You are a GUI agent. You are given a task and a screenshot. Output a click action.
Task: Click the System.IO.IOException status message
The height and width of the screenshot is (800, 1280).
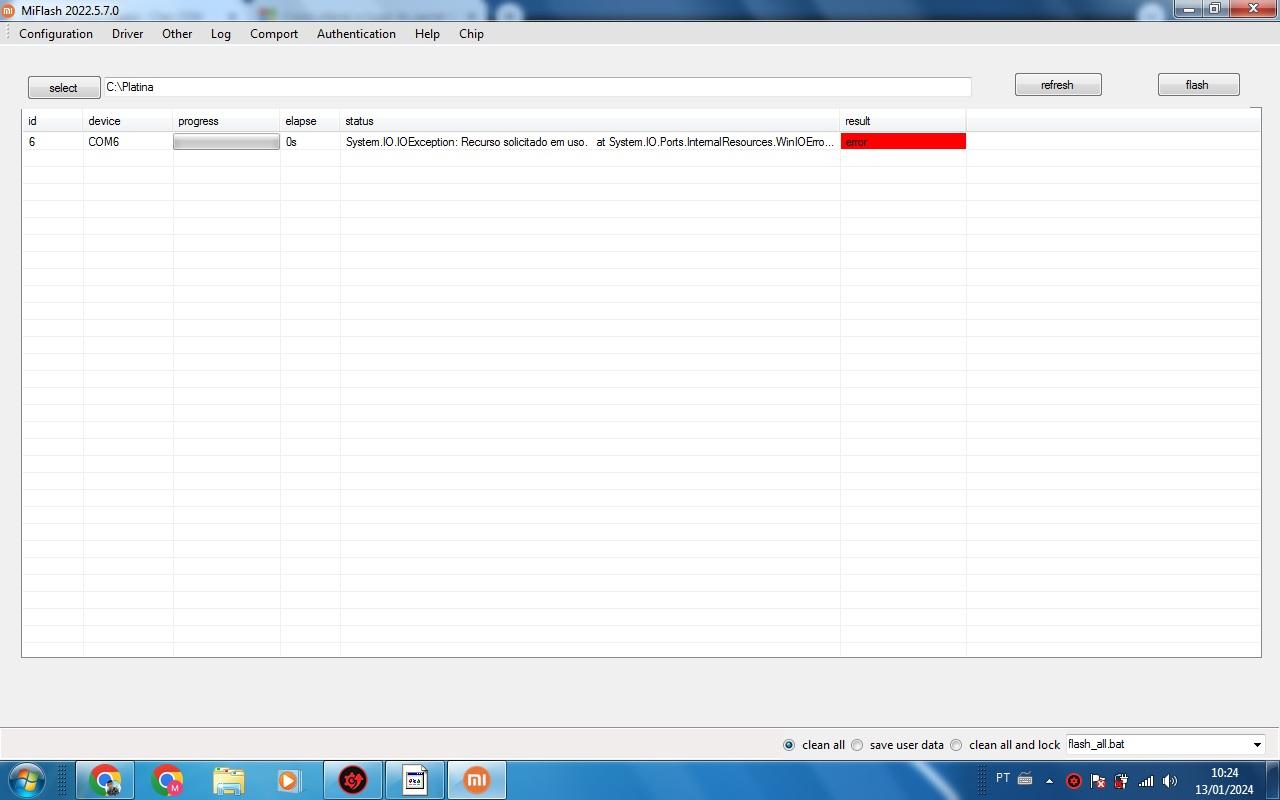(x=590, y=142)
